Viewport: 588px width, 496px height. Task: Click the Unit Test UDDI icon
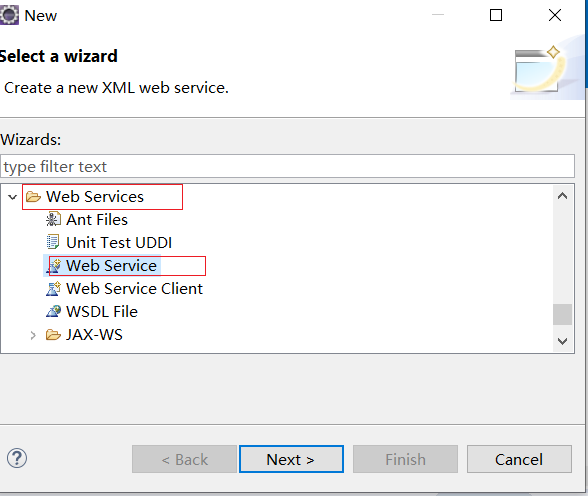pos(53,243)
